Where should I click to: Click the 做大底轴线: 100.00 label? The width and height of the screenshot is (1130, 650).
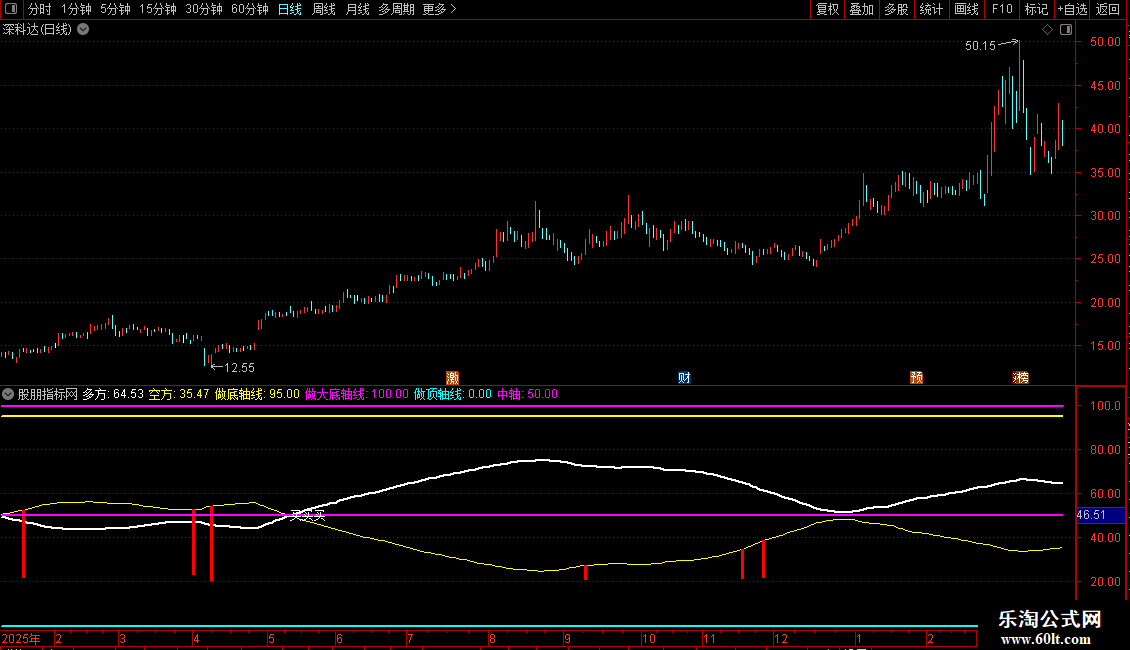(357, 394)
